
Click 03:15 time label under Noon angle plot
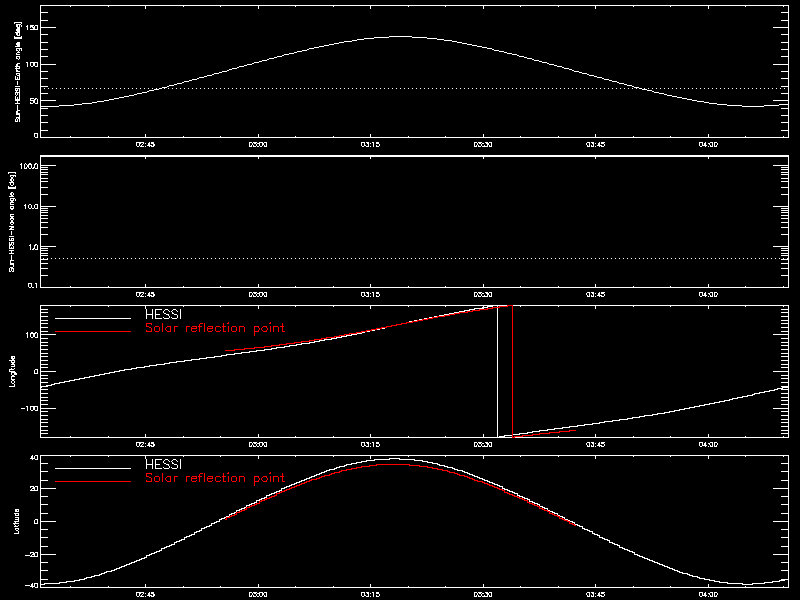point(370,295)
